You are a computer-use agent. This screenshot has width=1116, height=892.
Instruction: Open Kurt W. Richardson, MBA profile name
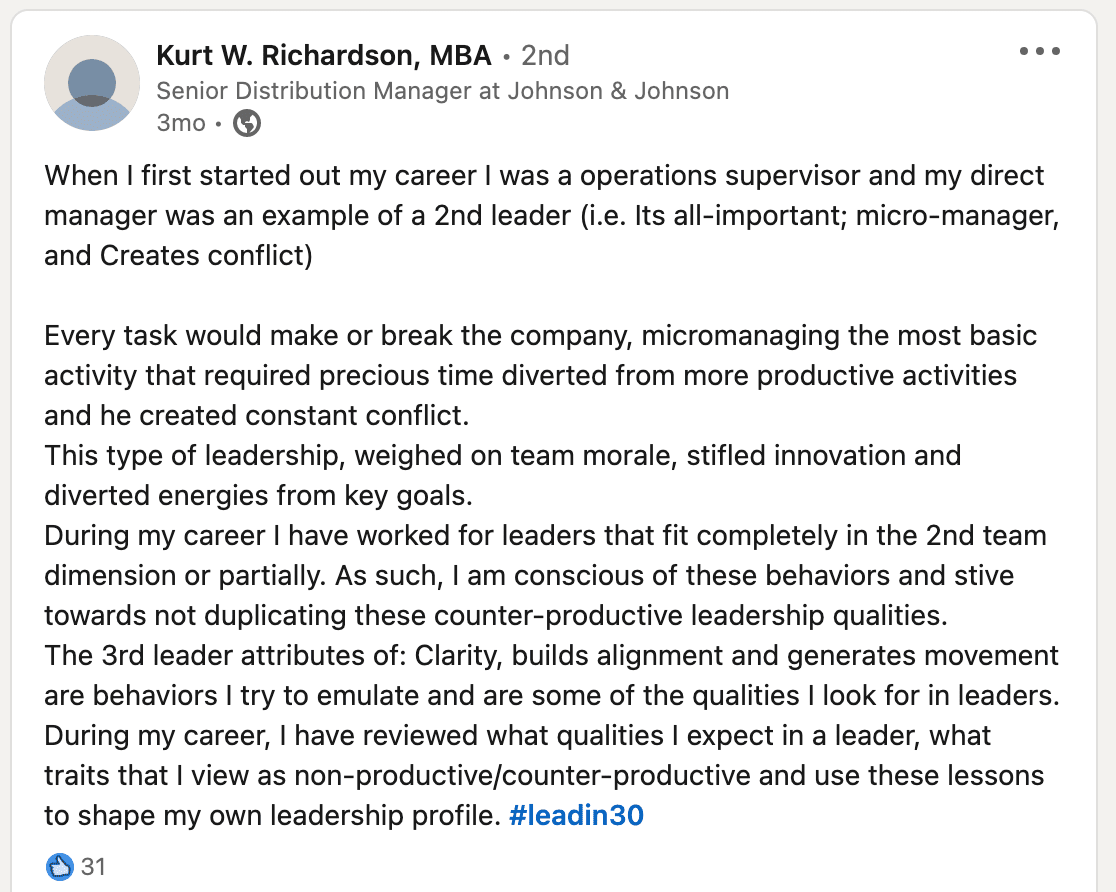pos(324,56)
